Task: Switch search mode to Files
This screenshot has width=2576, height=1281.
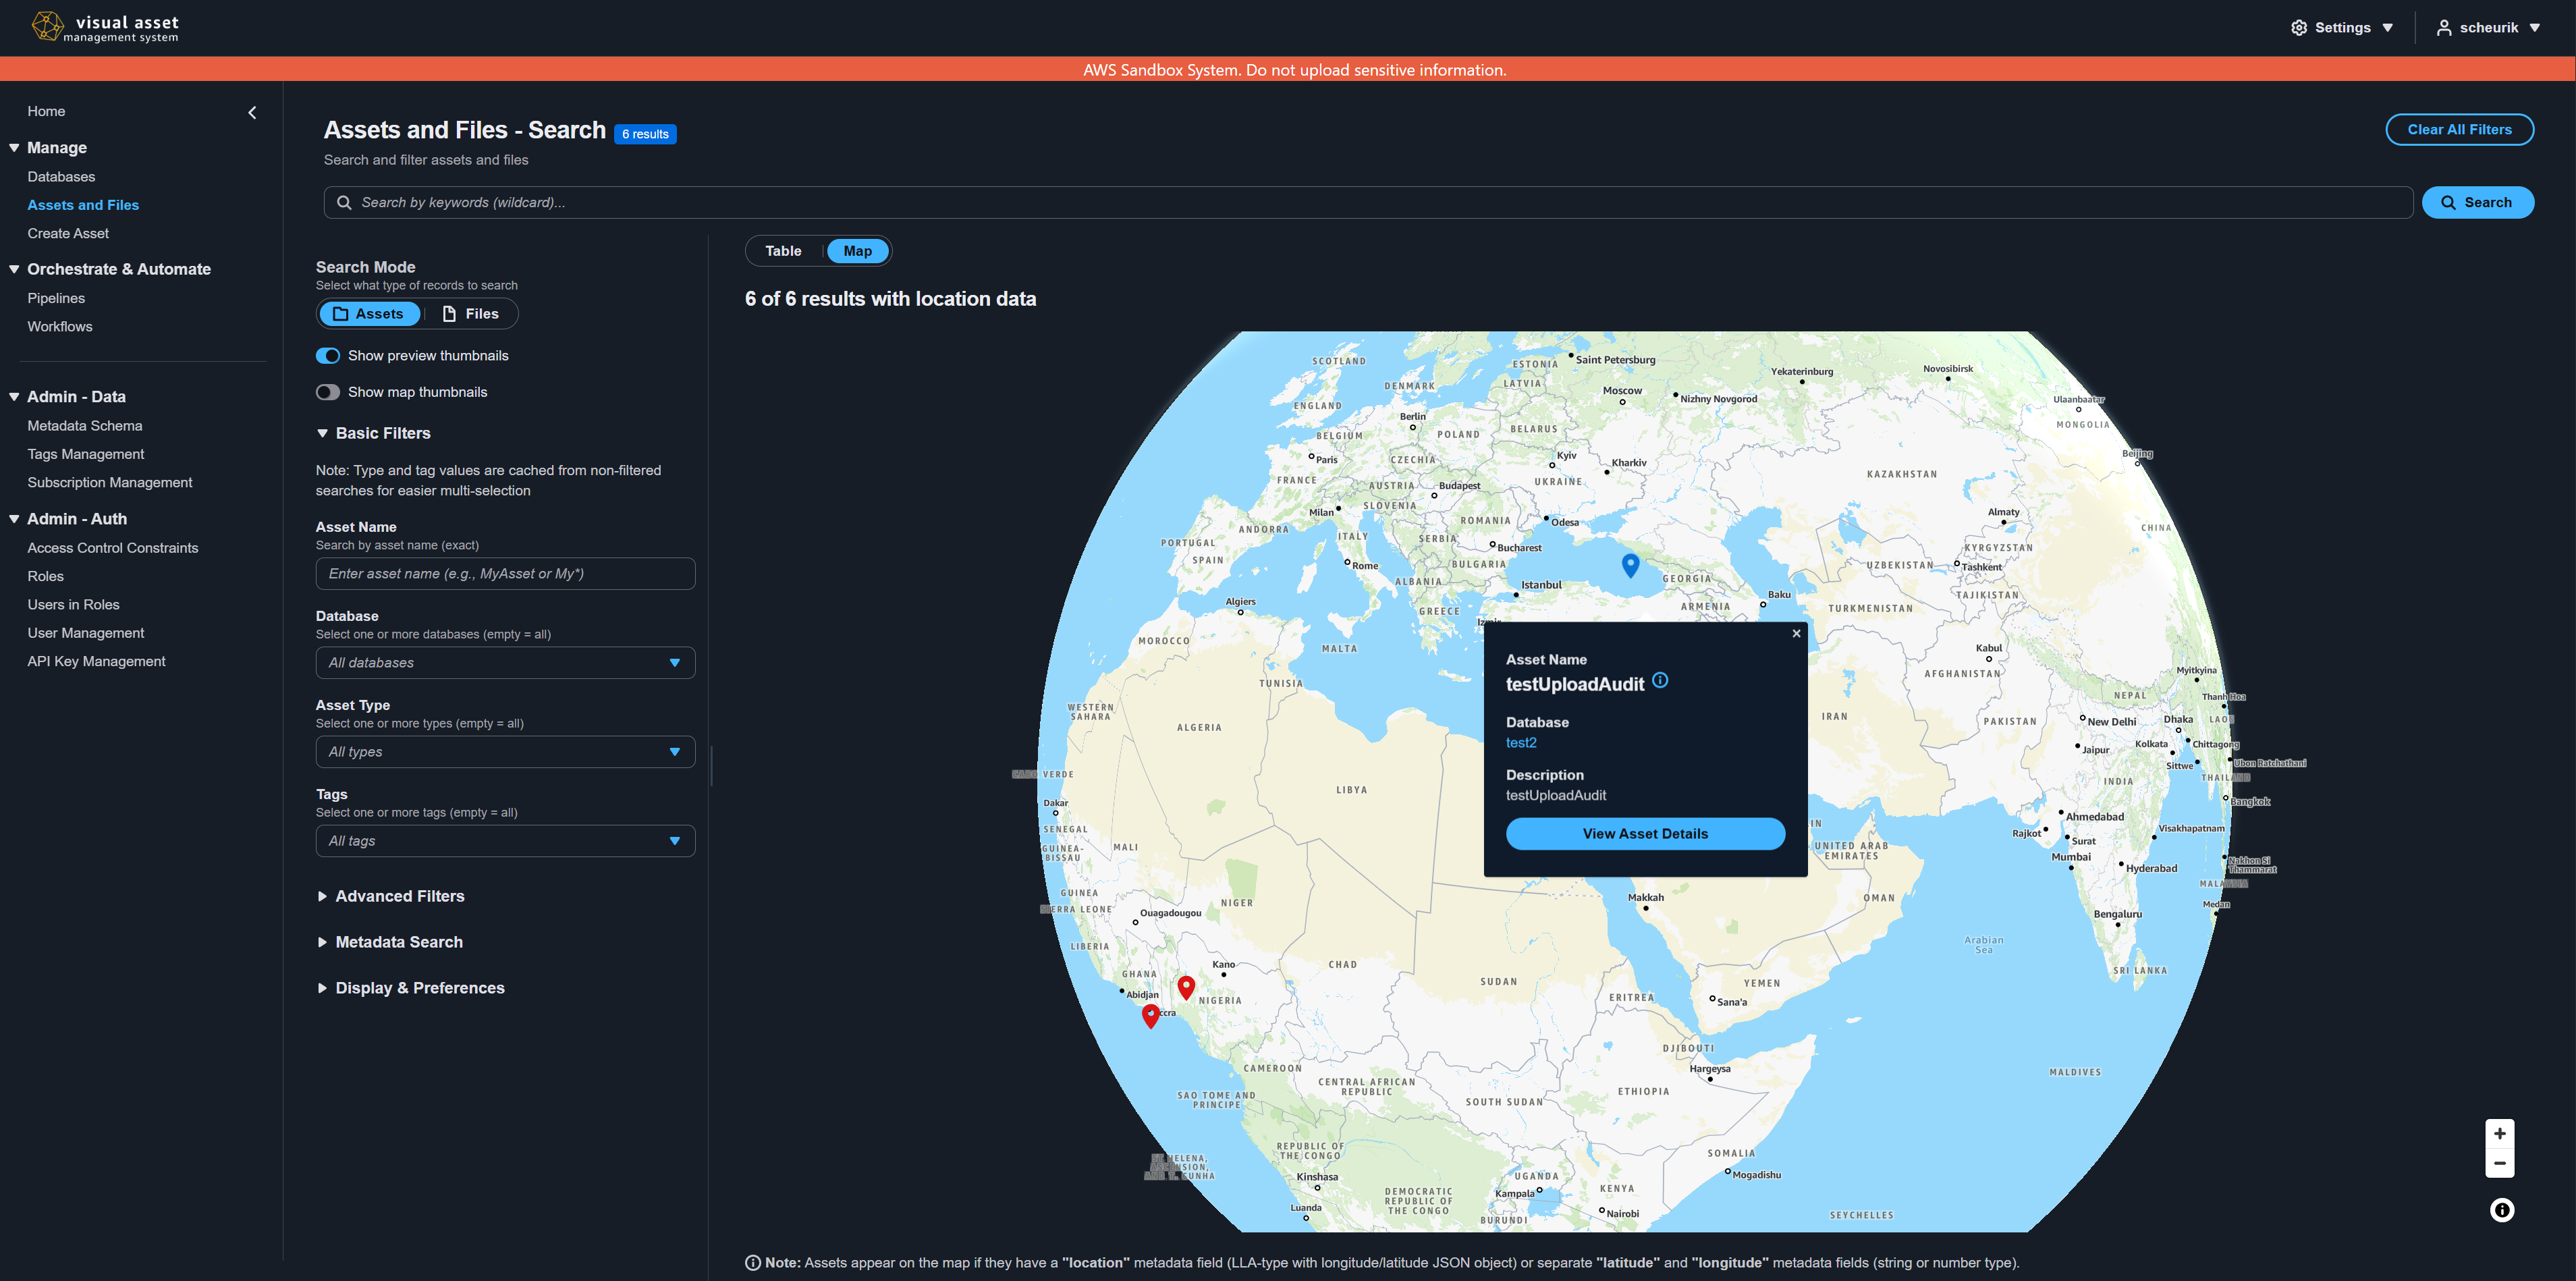Action: click(470, 314)
